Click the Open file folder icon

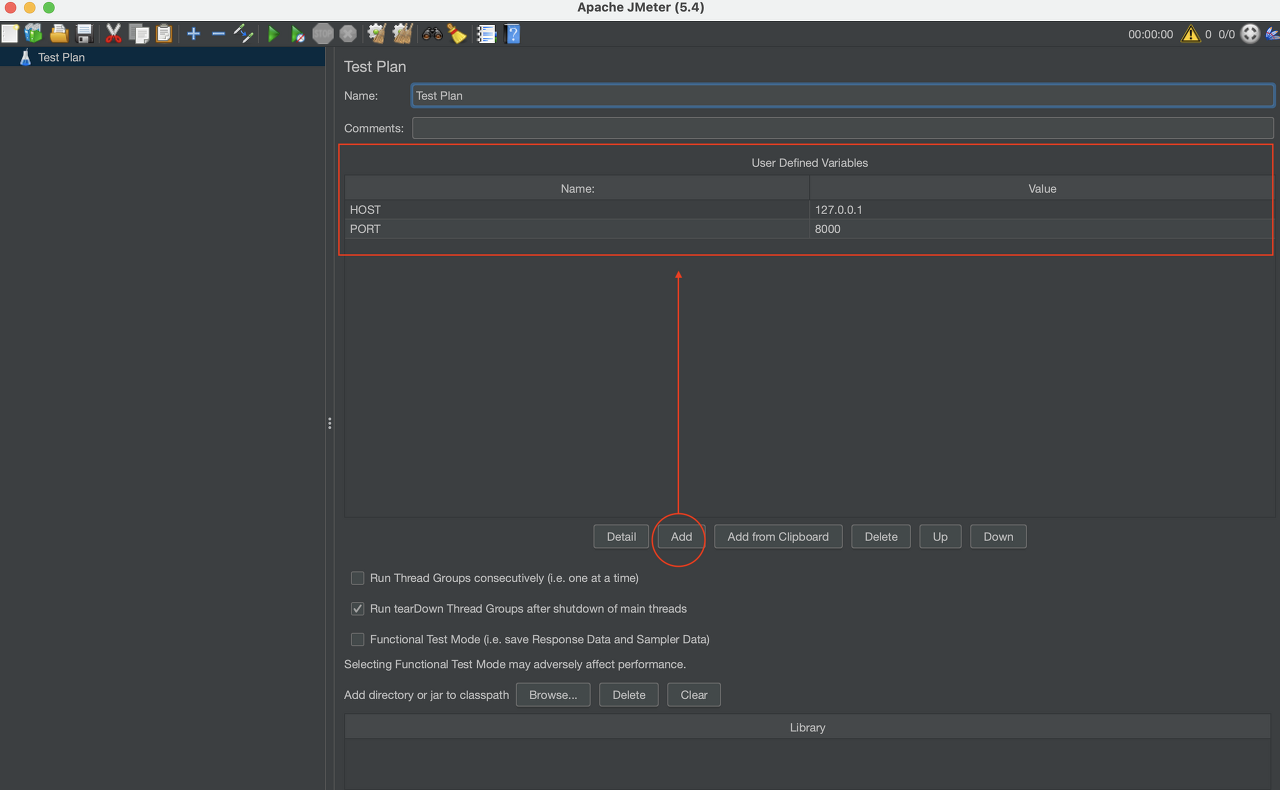click(x=59, y=34)
